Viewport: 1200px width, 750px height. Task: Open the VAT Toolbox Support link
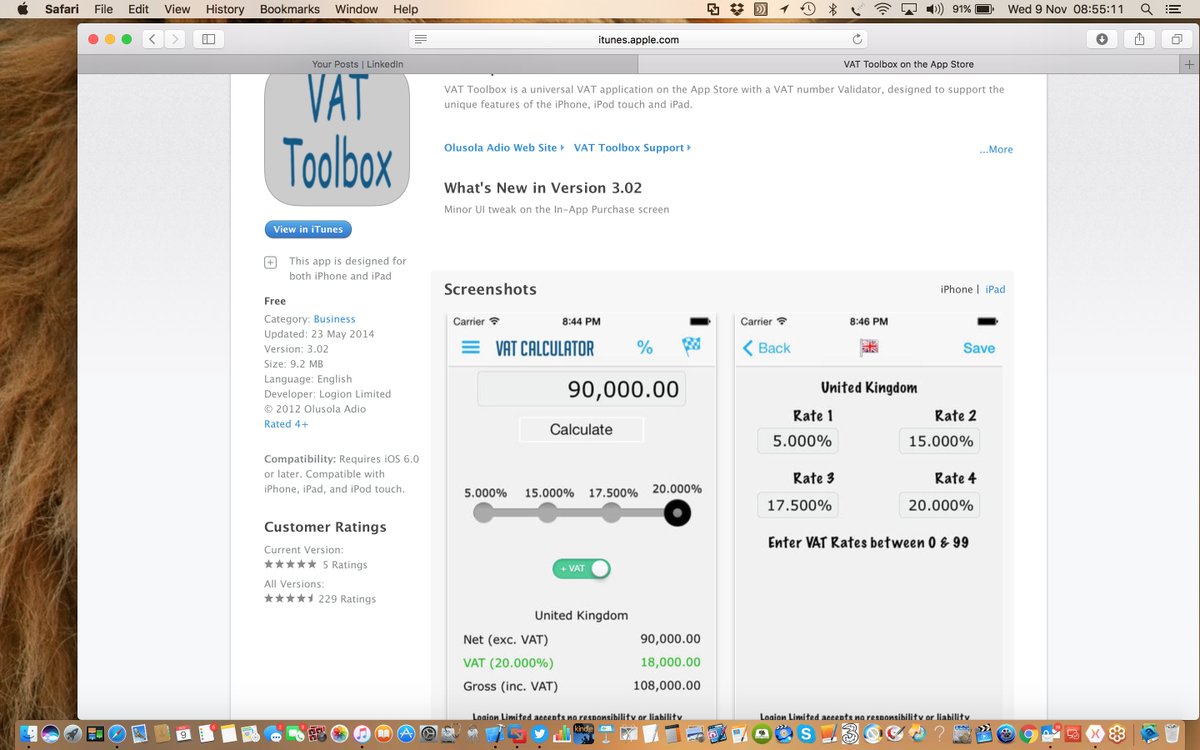[632, 148]
